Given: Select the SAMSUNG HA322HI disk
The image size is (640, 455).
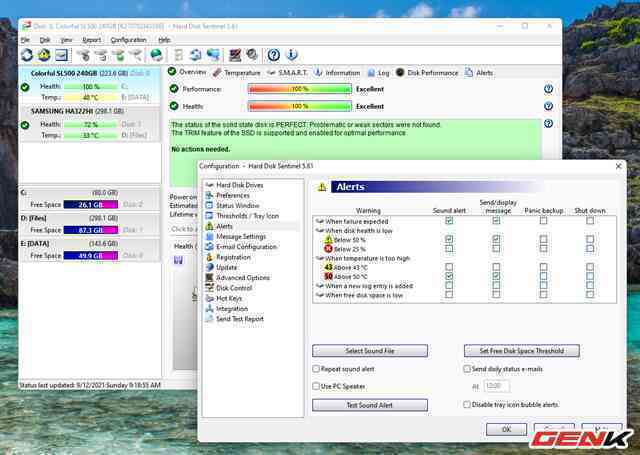Looking at the screenshot, I should pos(90,123).
